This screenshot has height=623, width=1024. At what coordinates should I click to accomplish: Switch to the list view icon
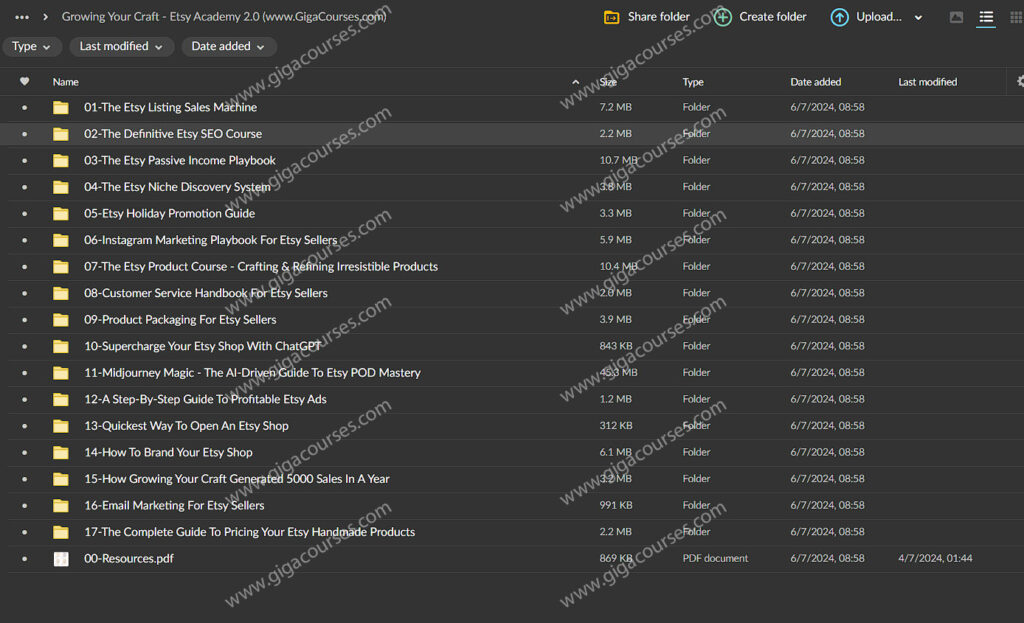click(986, 17)
